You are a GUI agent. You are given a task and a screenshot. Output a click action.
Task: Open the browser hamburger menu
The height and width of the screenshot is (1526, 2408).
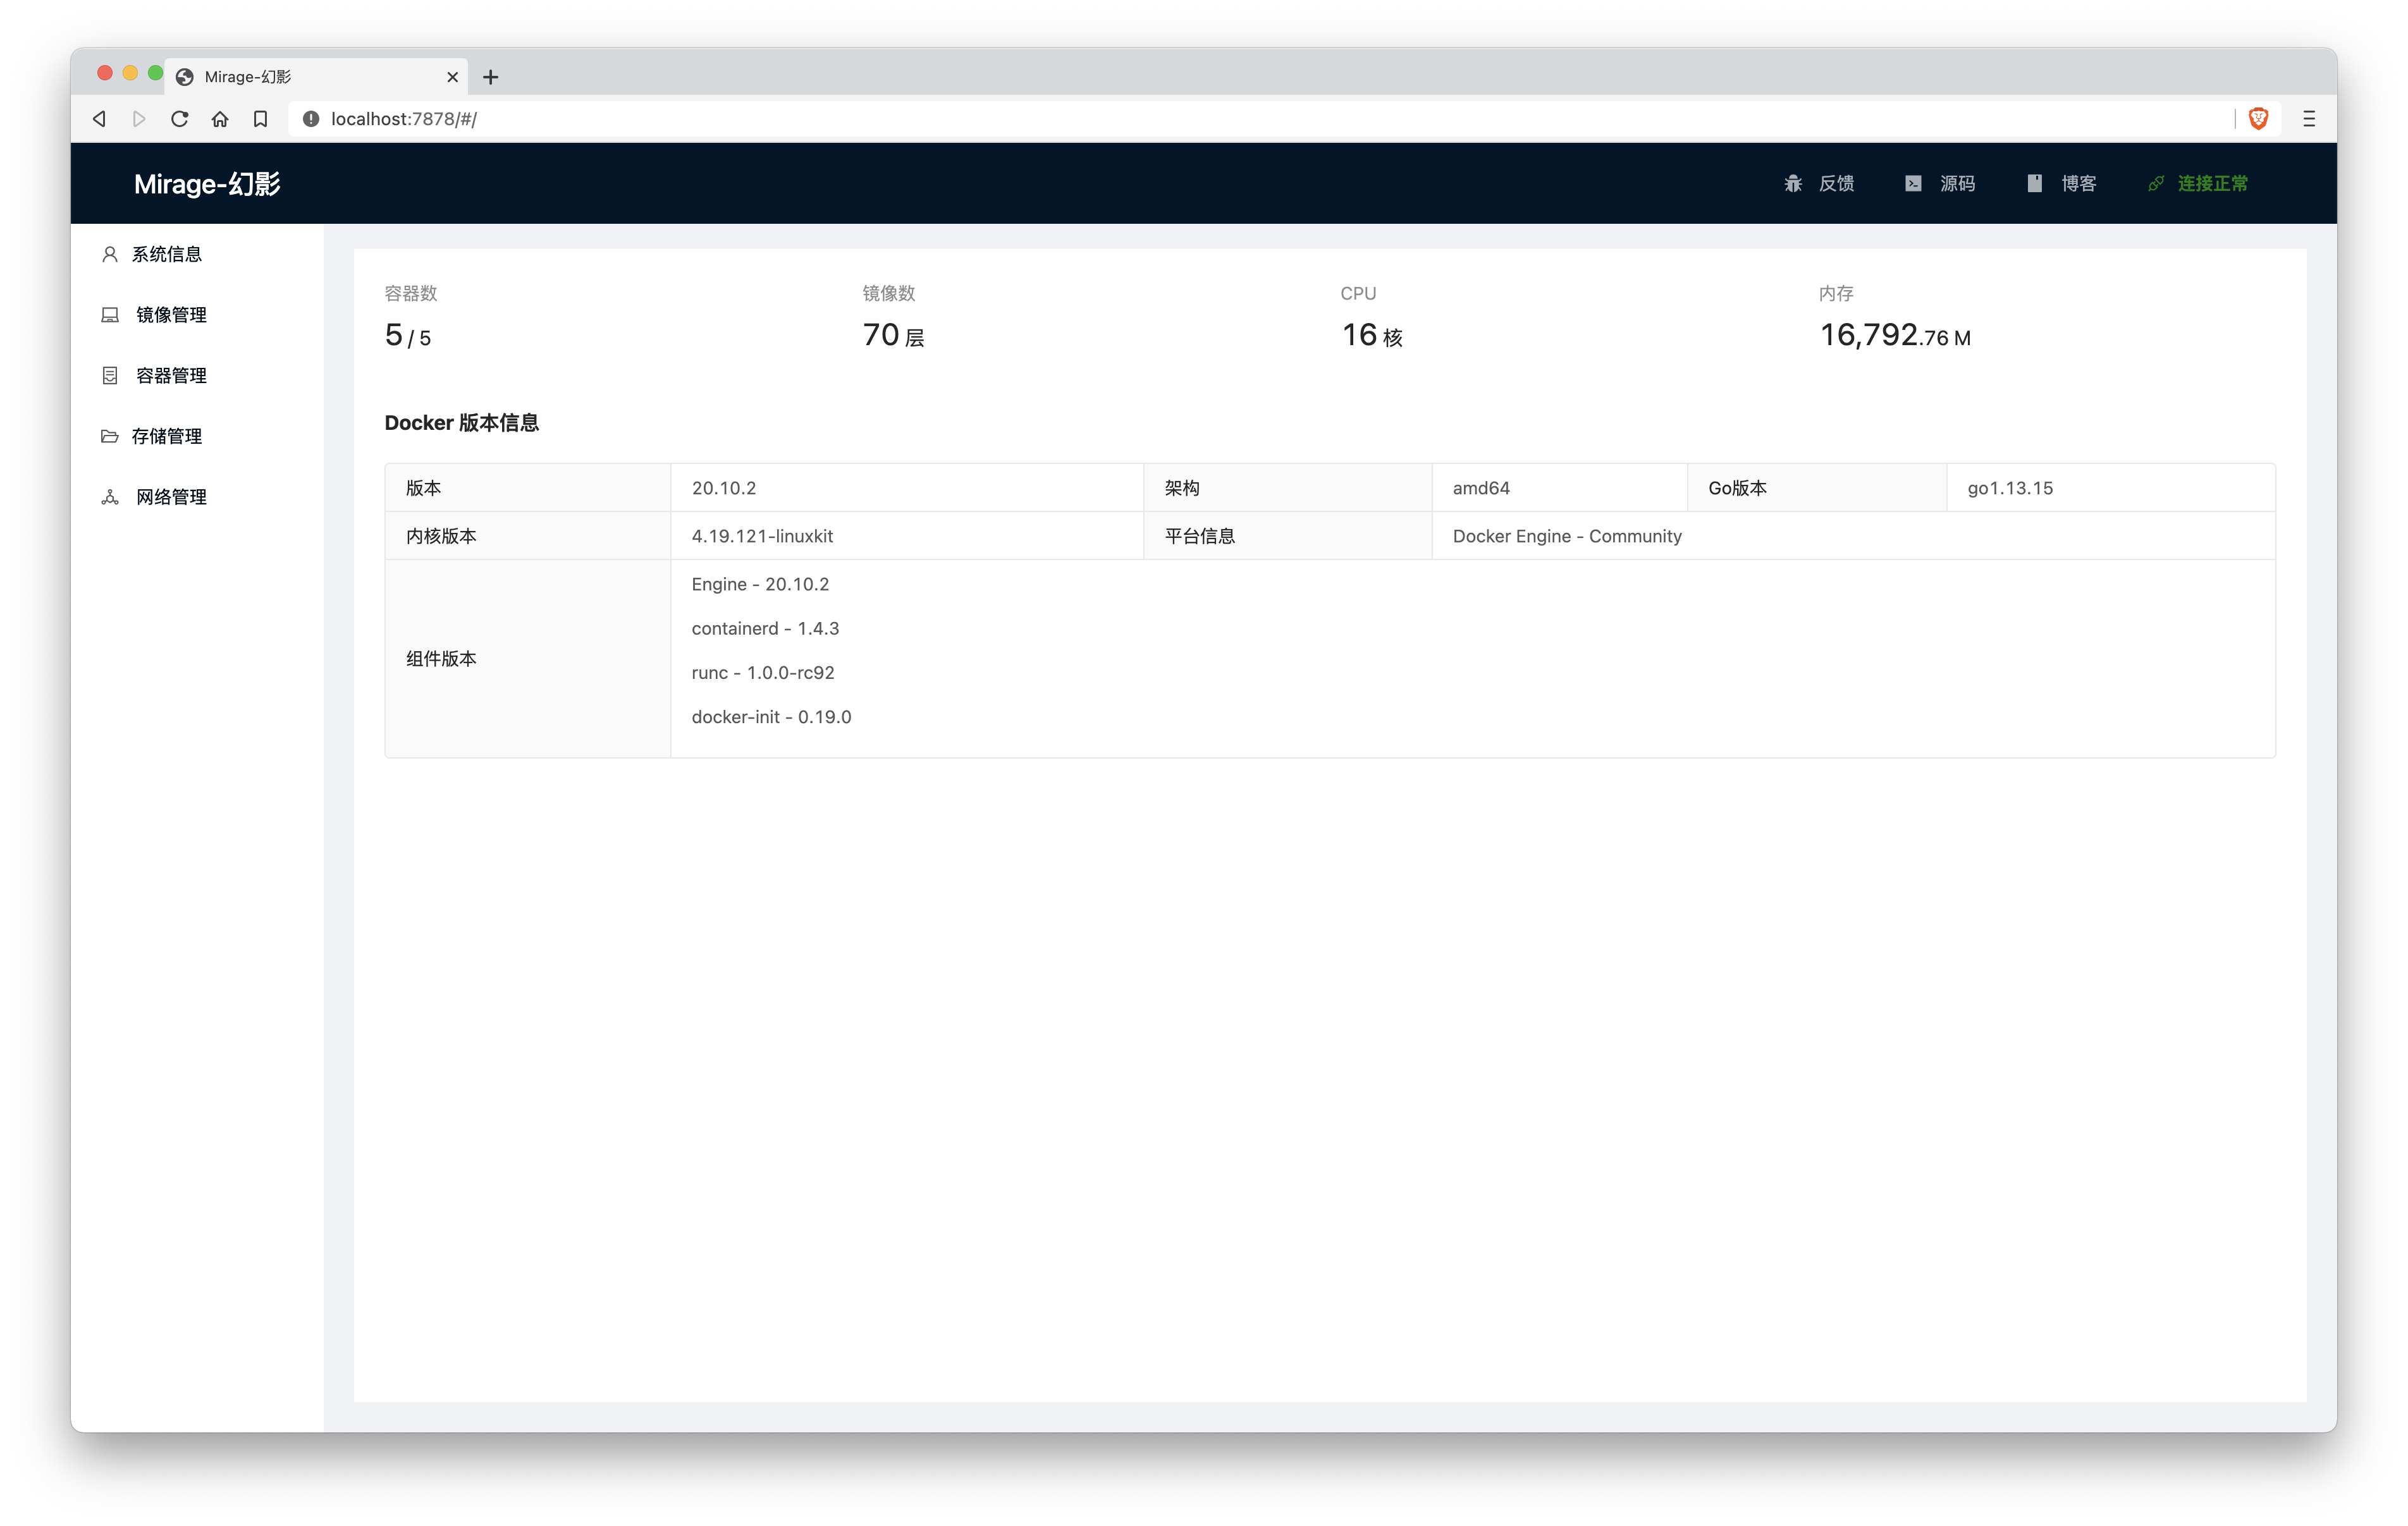tap(2309, 119)
